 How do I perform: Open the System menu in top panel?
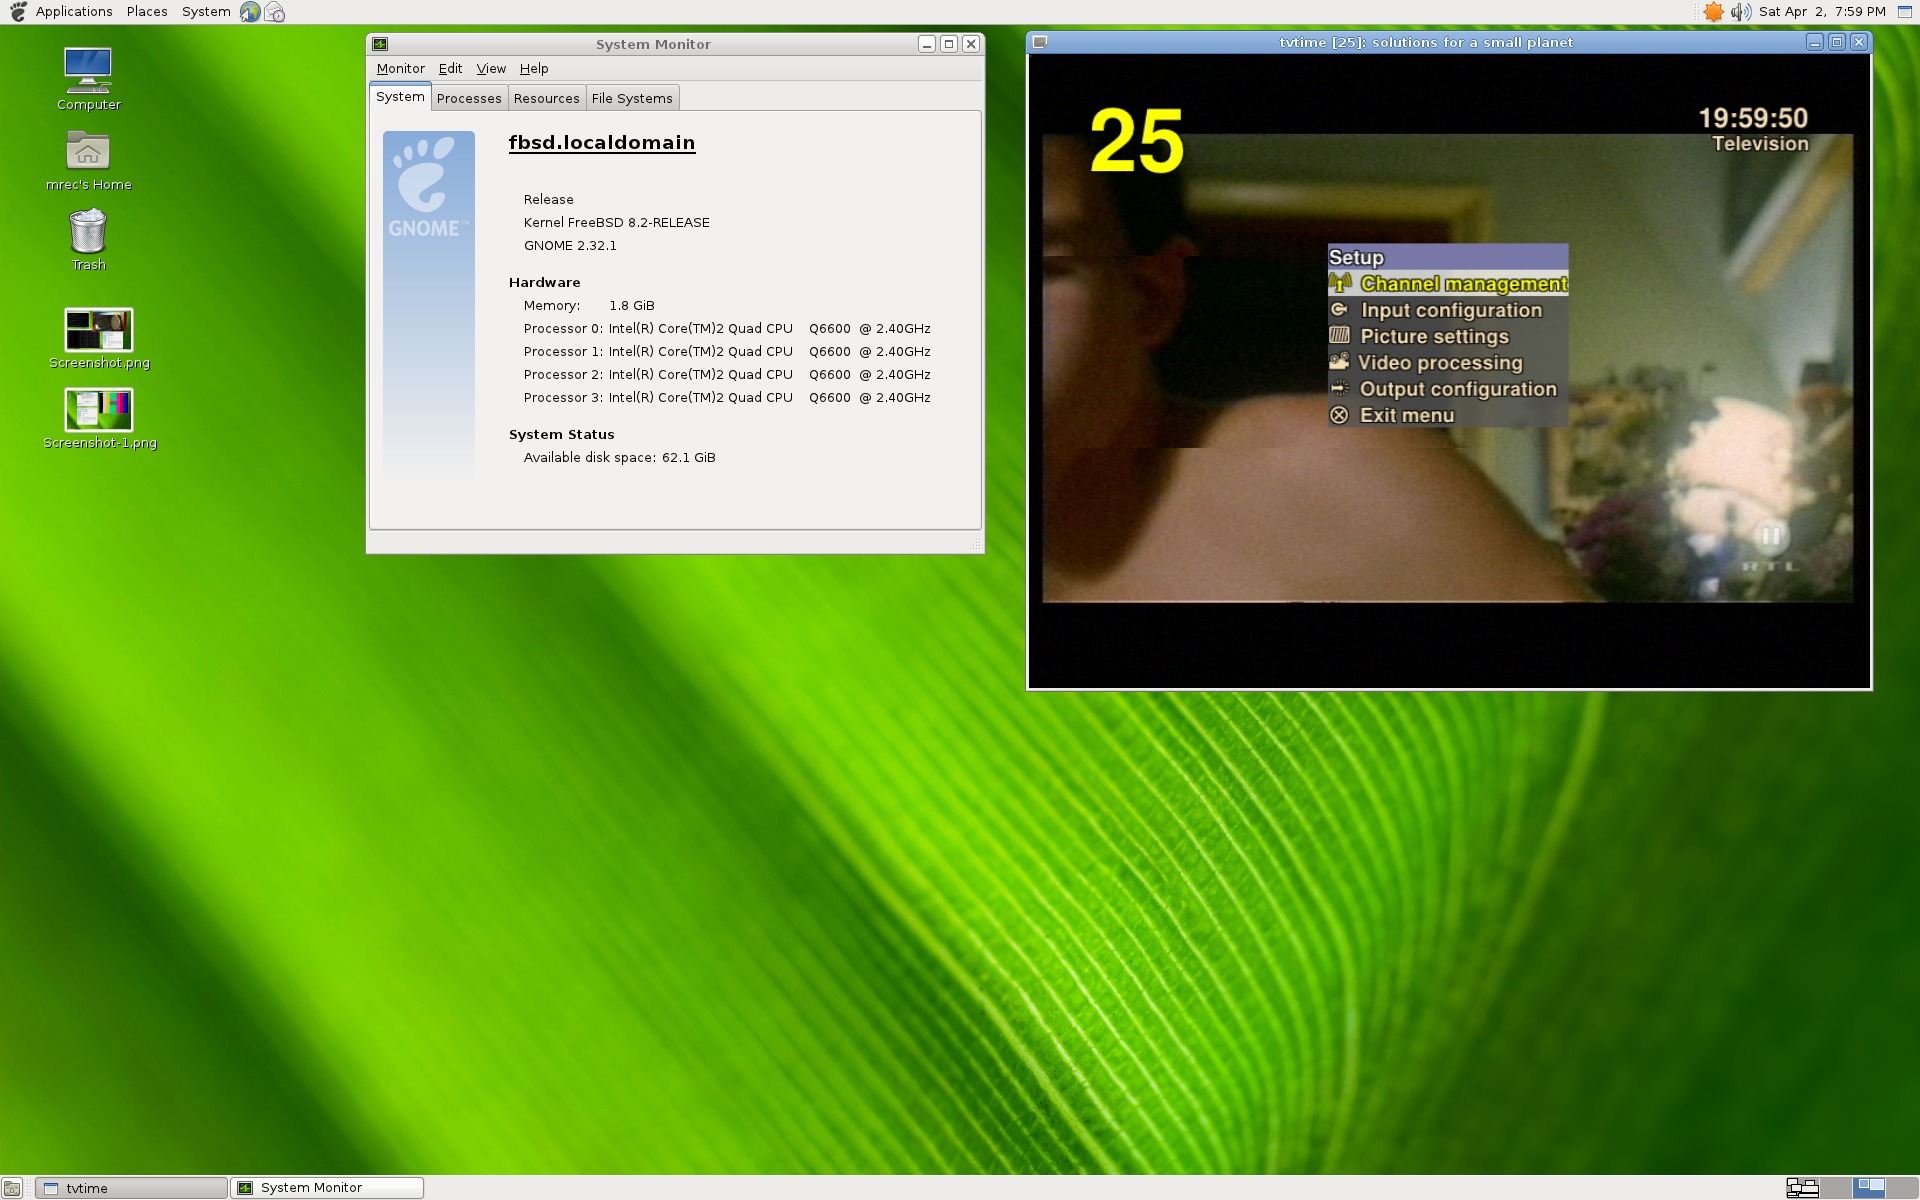pos(206,12)
